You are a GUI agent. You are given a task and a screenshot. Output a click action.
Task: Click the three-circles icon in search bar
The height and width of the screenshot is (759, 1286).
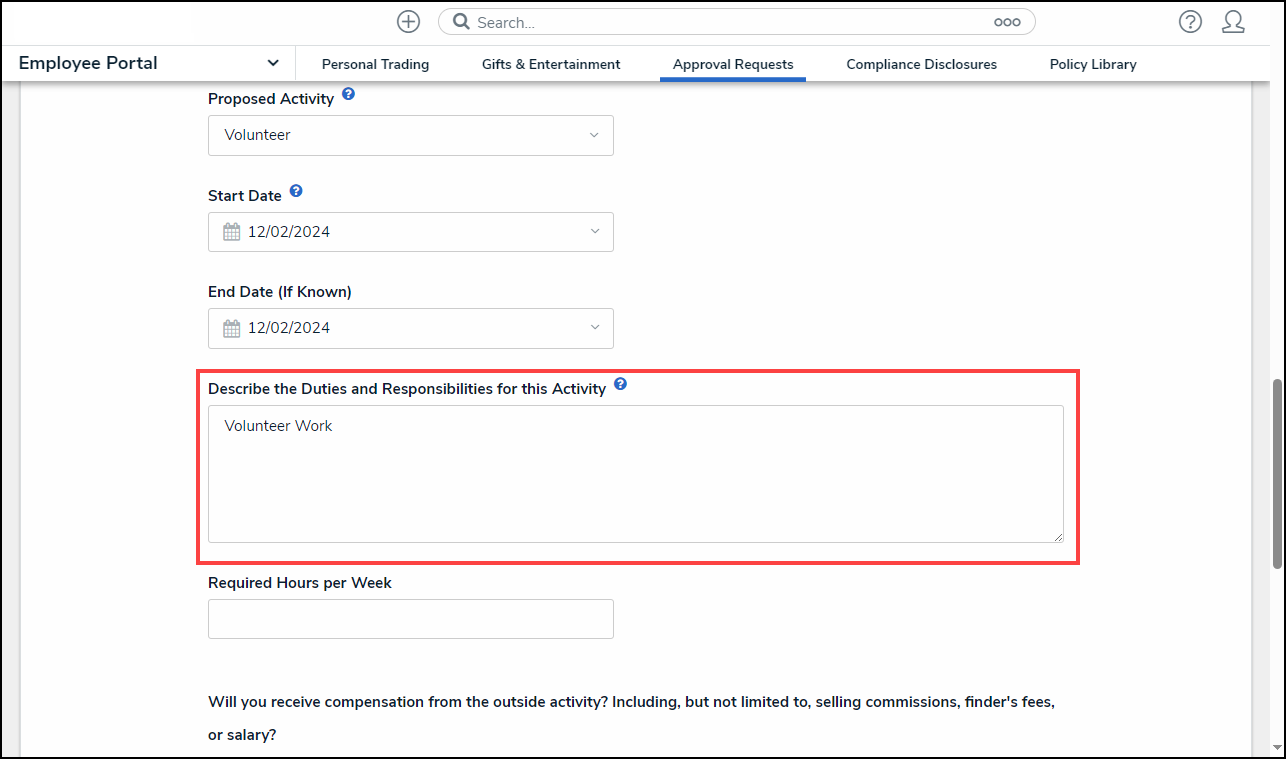(1007, 22)
